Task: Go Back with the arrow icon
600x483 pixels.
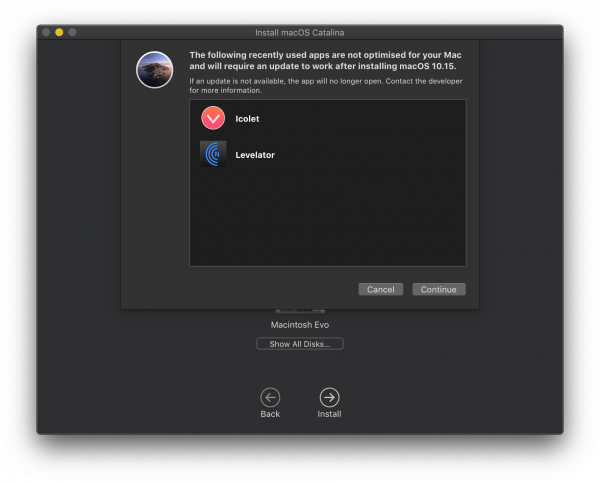Action: [x=270, y=398]
